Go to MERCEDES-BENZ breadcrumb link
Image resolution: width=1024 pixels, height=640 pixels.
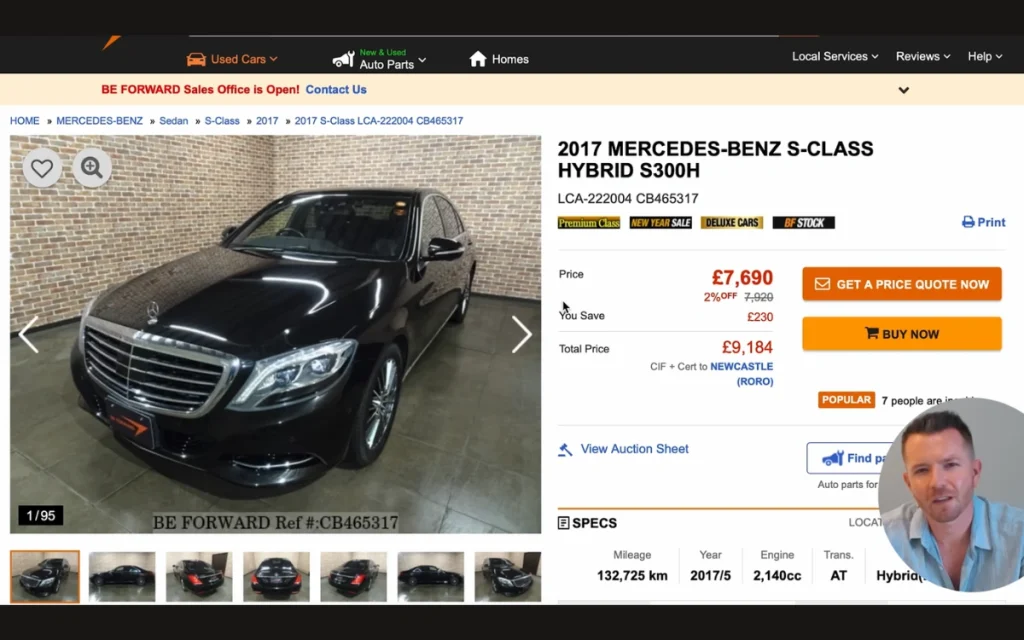(99, 121)
